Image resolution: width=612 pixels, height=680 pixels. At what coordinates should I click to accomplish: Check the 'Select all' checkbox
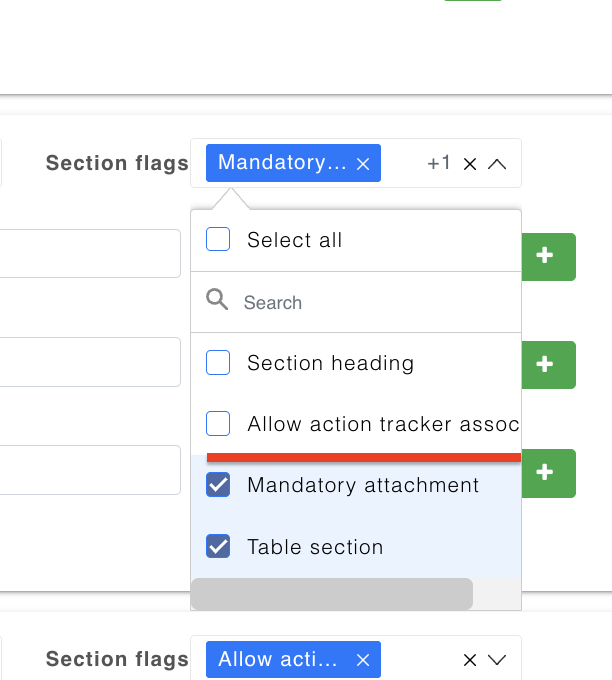[218, 240]
